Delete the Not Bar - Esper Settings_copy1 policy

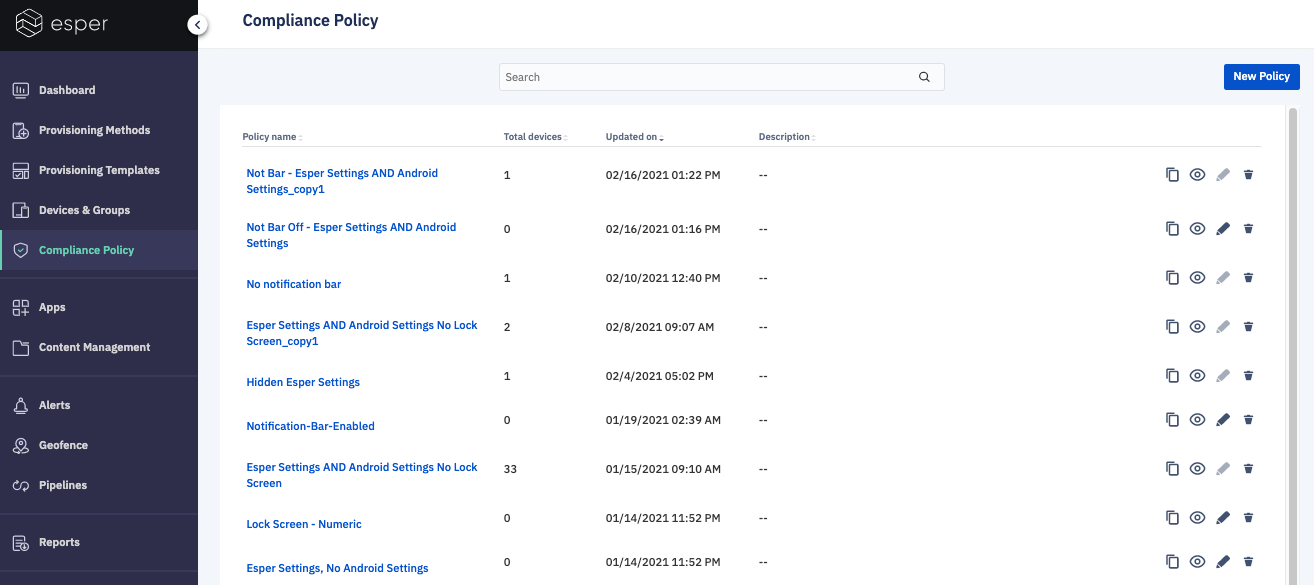tap(1248, 175)
